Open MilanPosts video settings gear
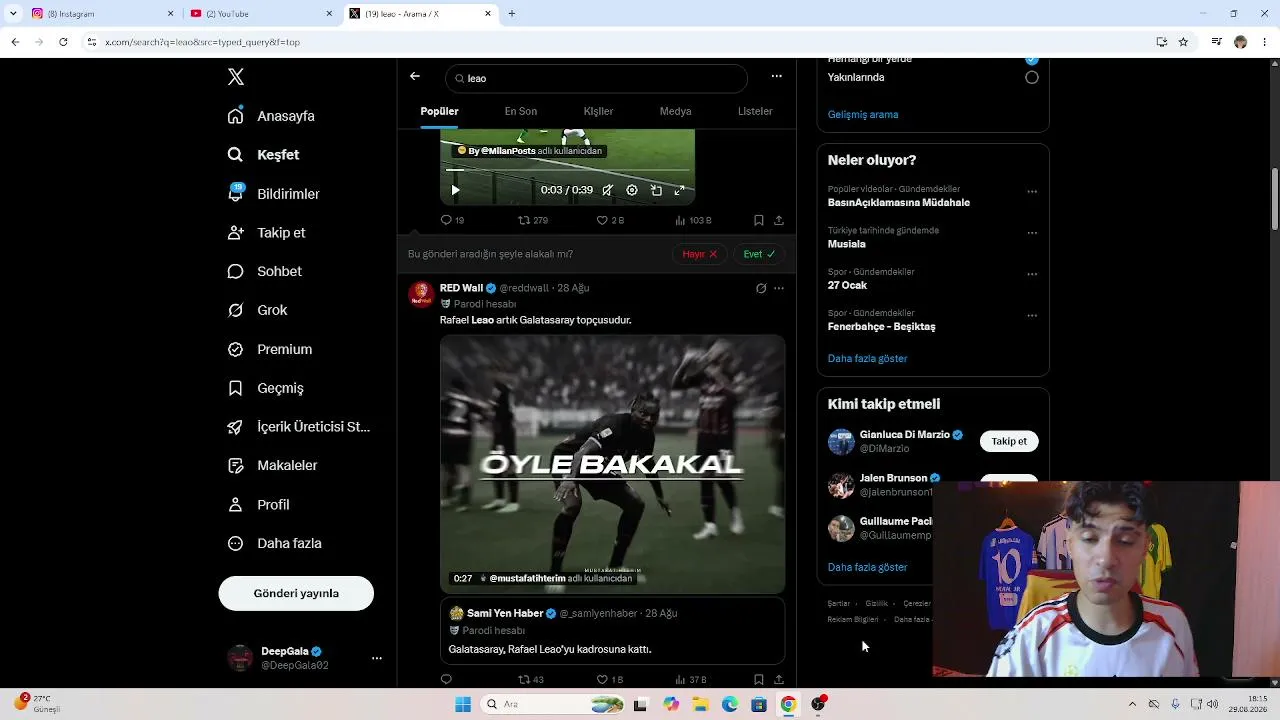The image size is (1280, 720). point(632,190)
